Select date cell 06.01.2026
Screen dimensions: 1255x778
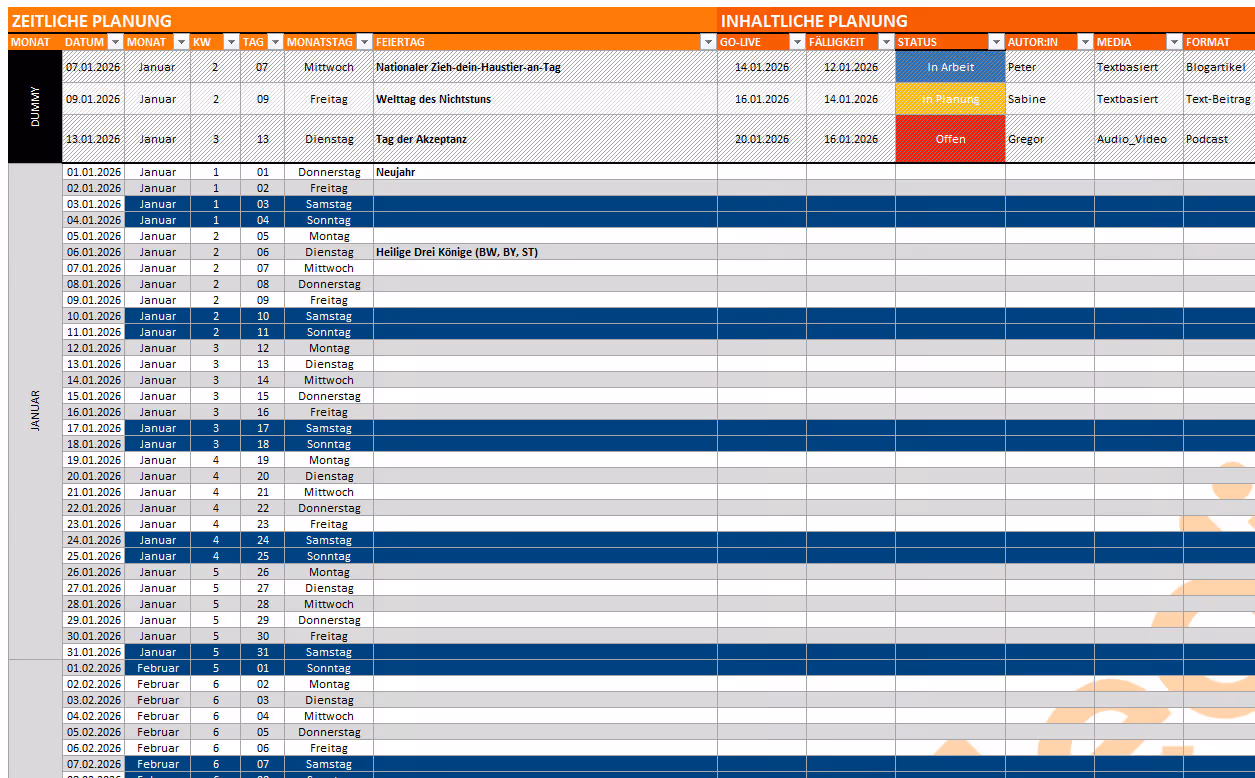tap(93, 252)
